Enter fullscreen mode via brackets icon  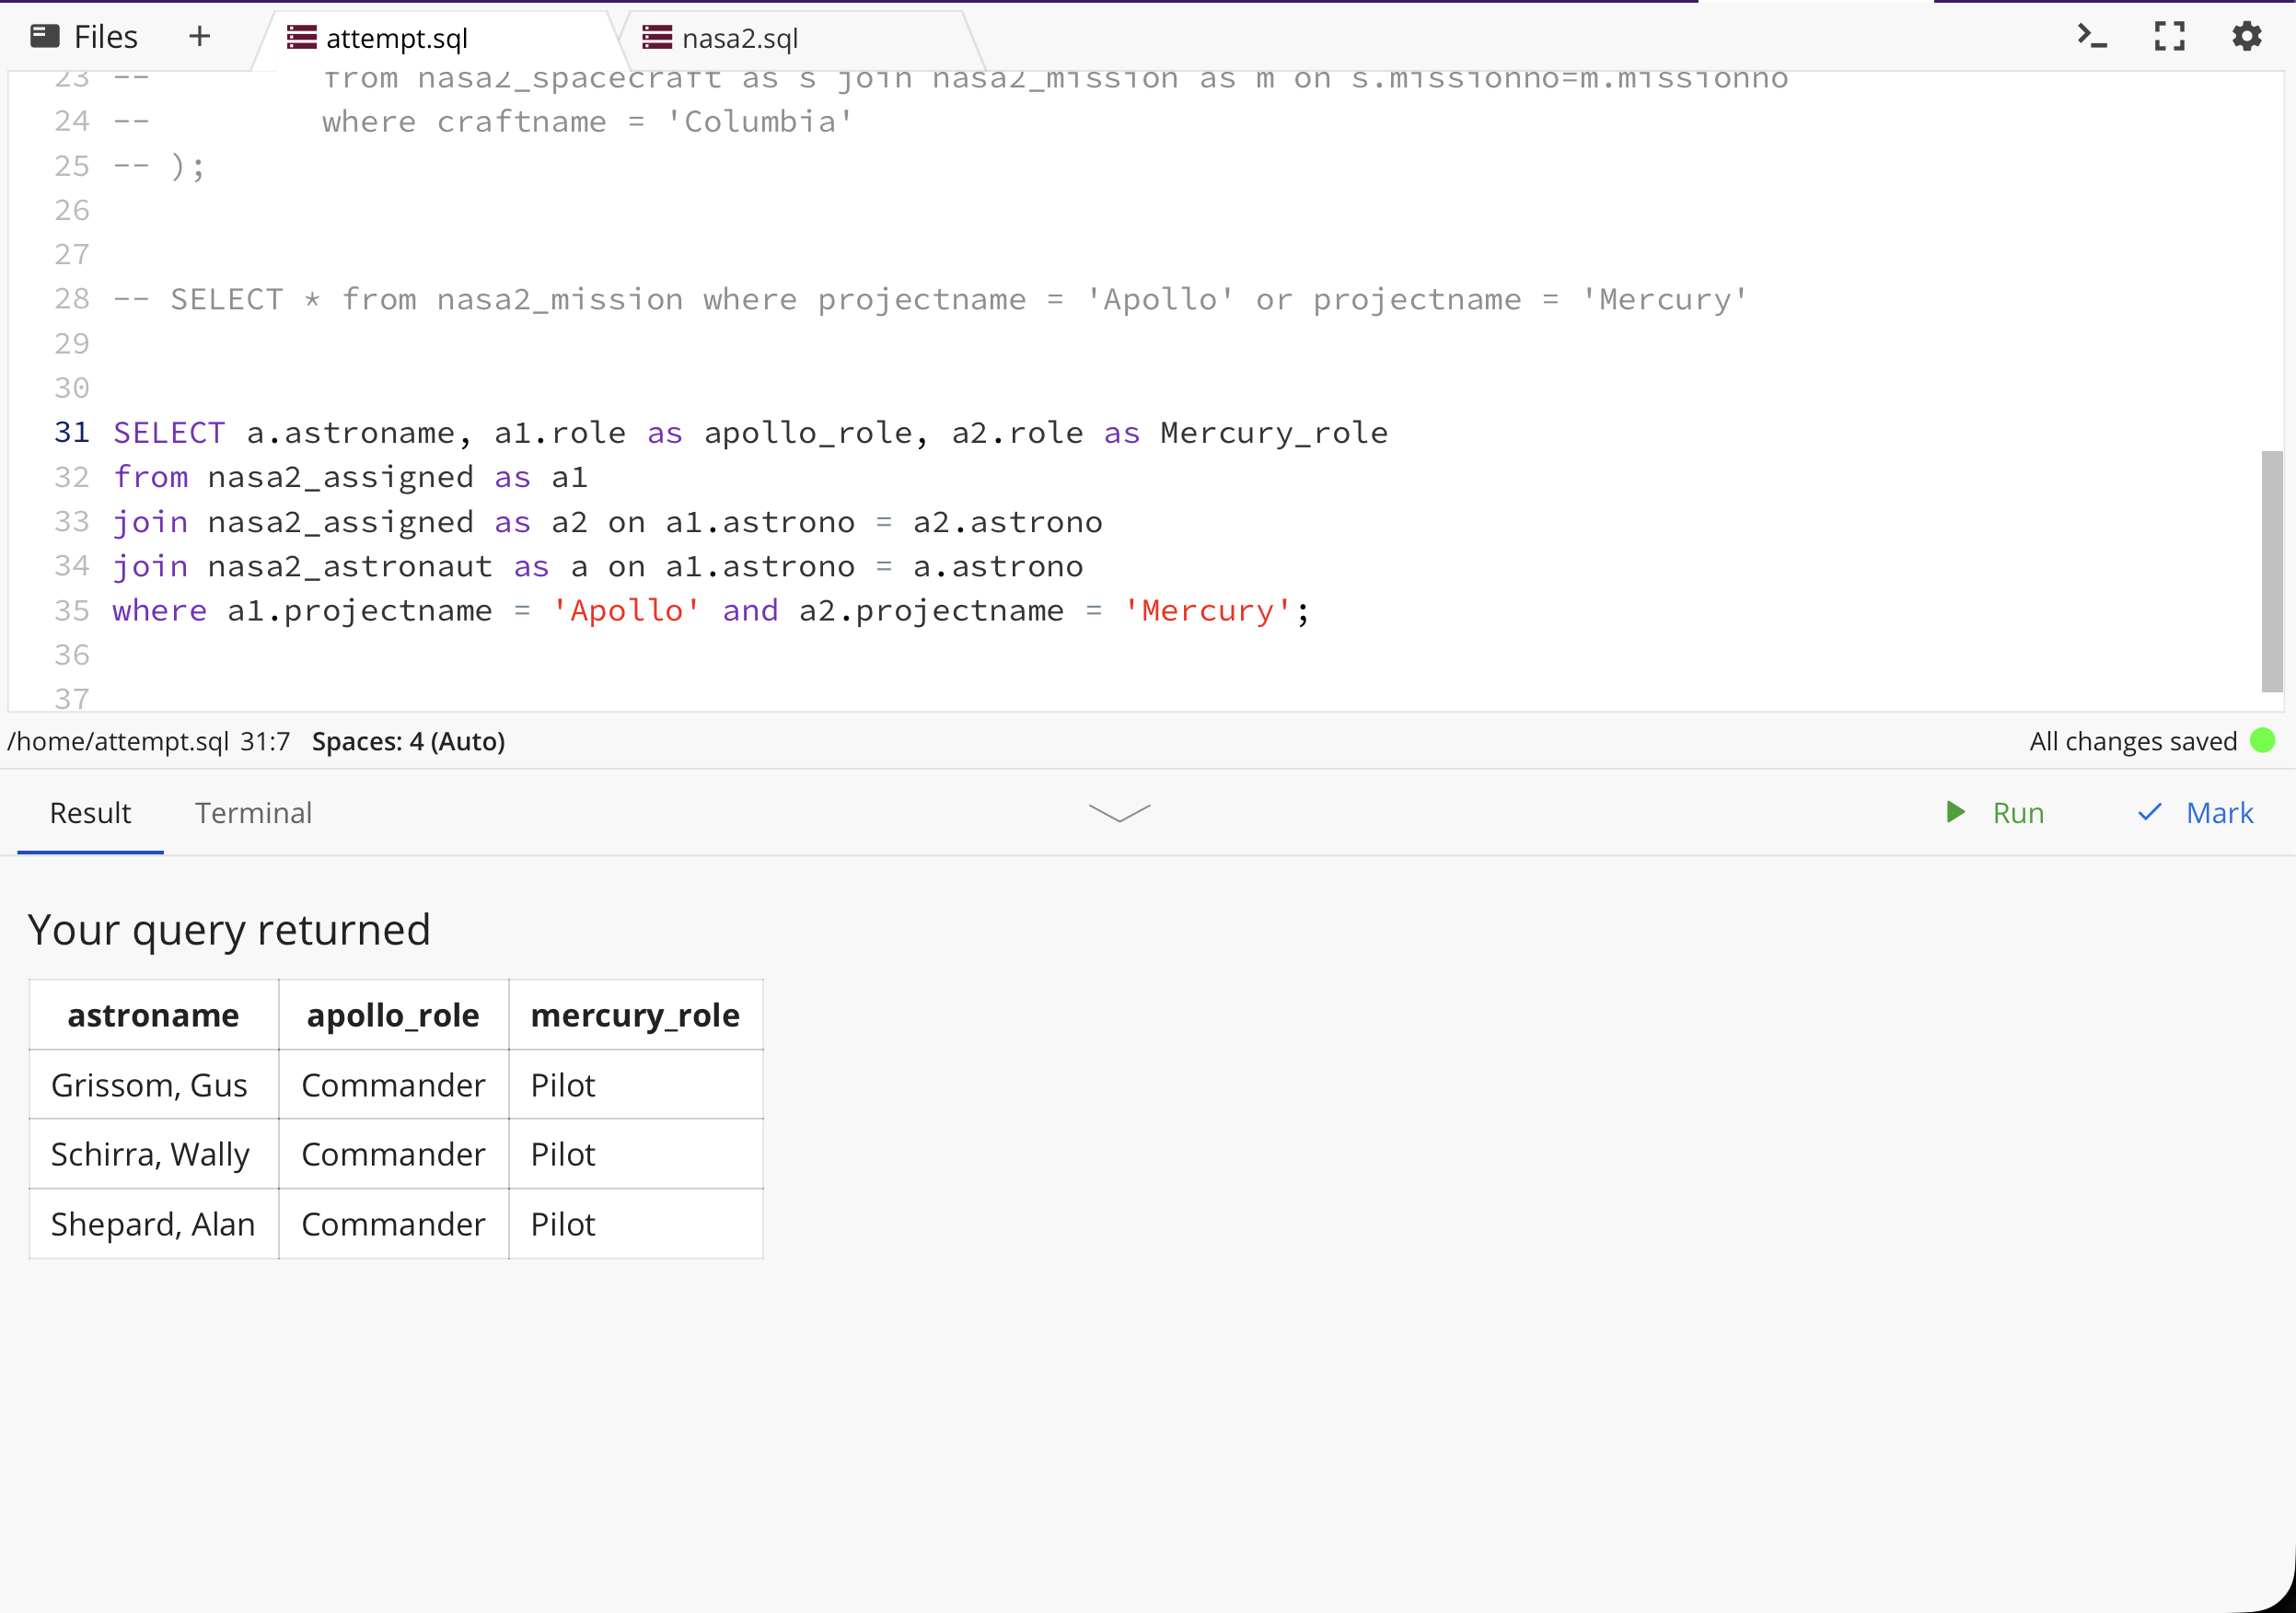(2169, 37)
